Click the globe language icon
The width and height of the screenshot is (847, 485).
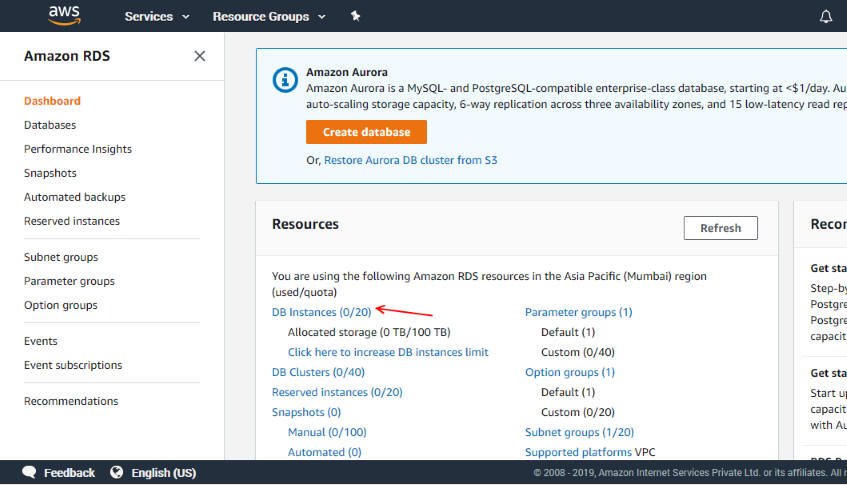[116, 473]
